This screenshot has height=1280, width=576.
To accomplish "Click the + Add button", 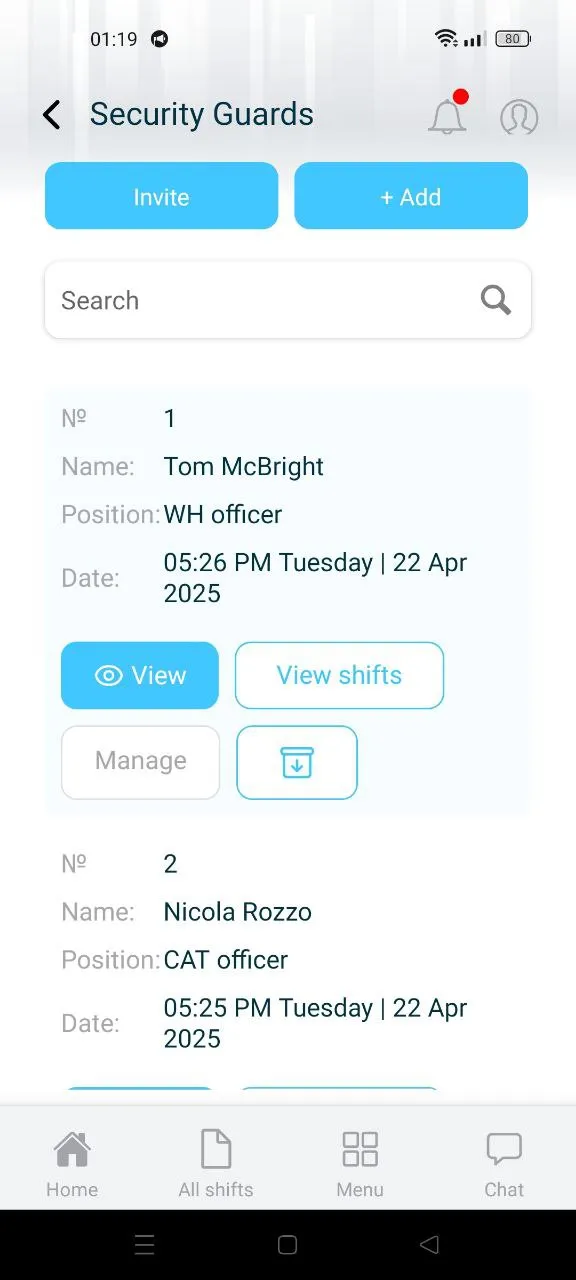I will 411,196.
